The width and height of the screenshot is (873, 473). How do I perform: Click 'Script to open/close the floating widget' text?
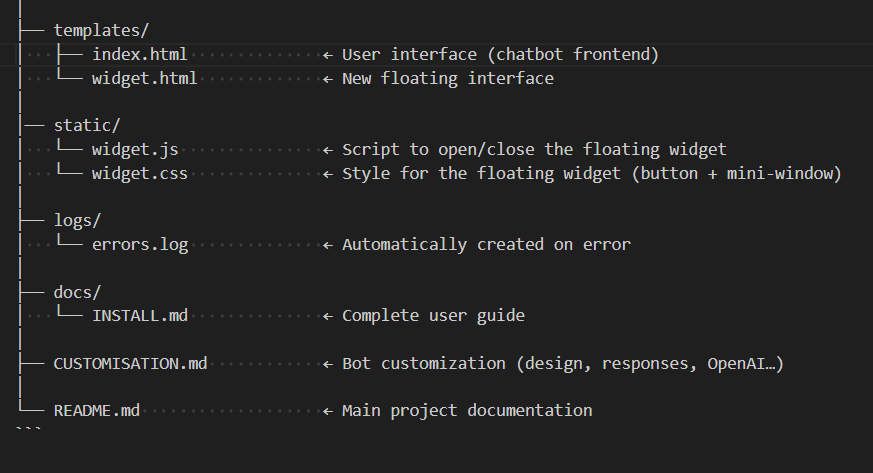[534, 149]
